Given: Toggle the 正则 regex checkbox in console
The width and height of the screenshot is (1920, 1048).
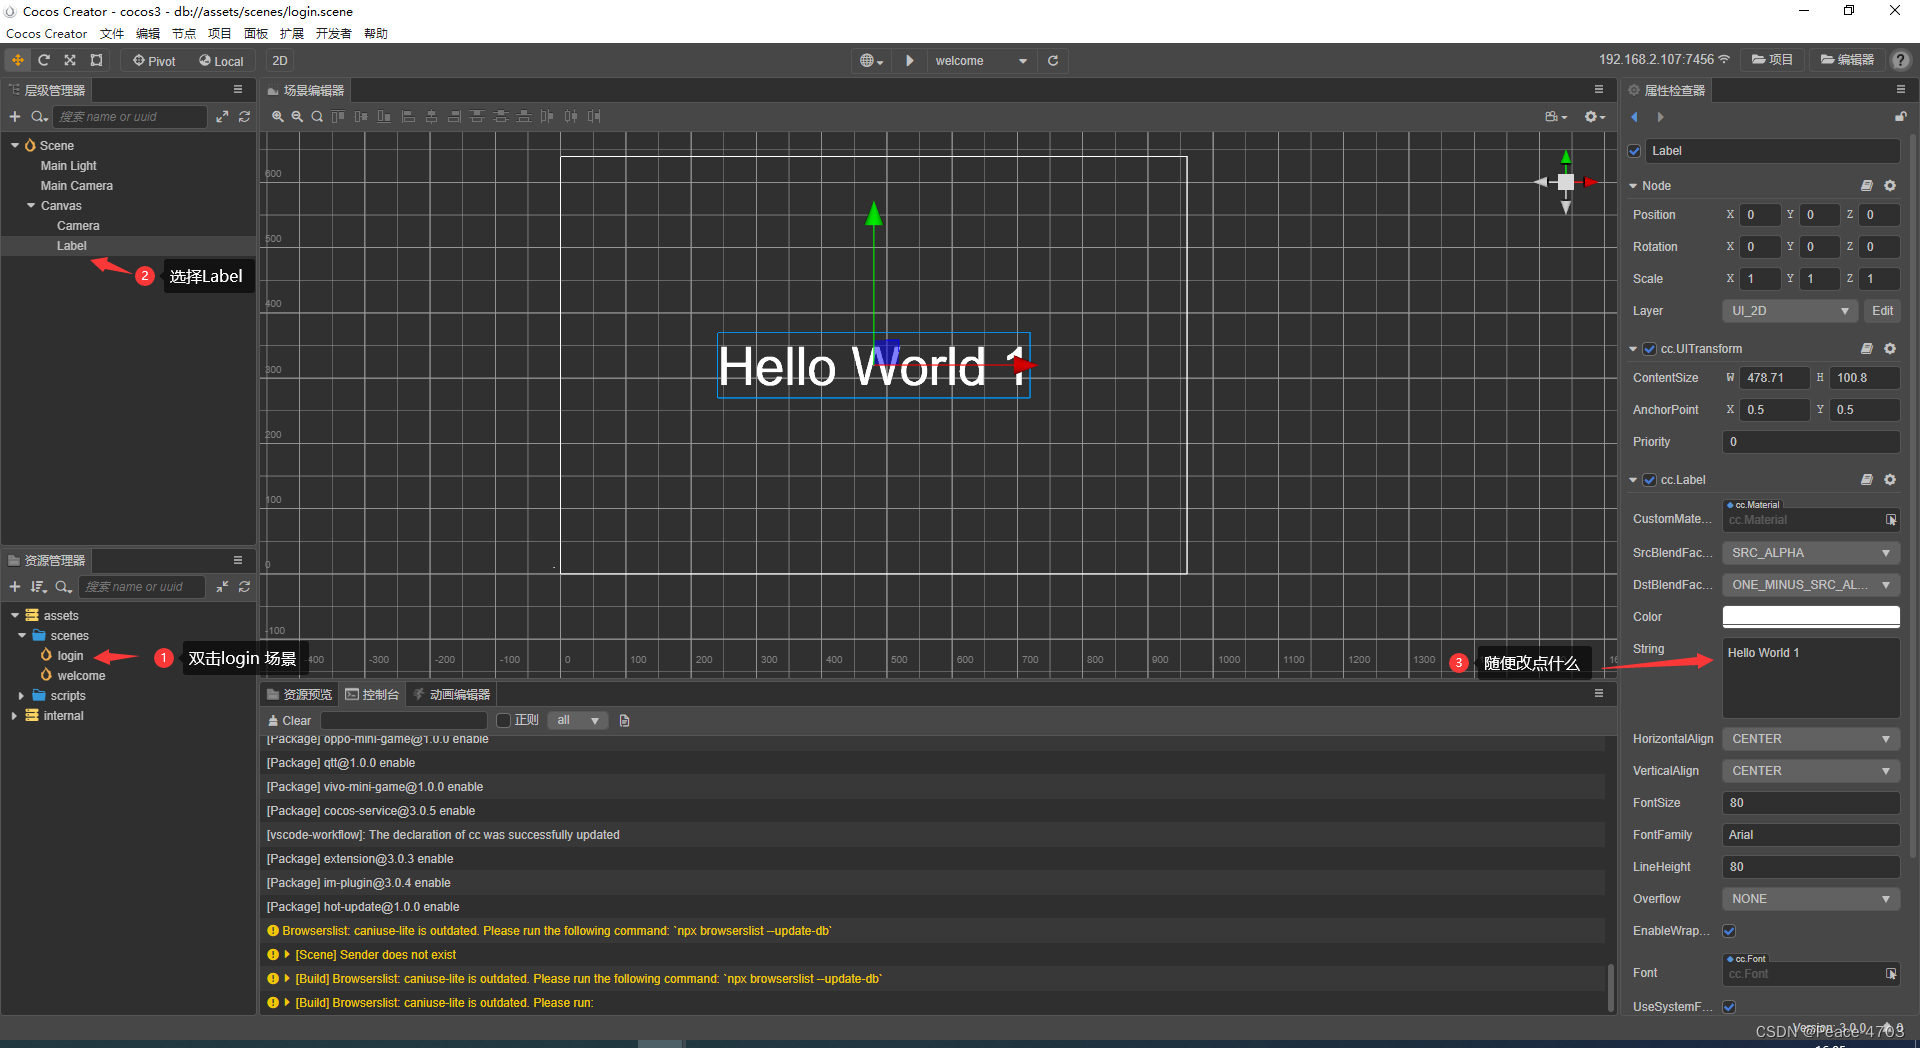Looking at the screenshot, I should coord(504,720).
